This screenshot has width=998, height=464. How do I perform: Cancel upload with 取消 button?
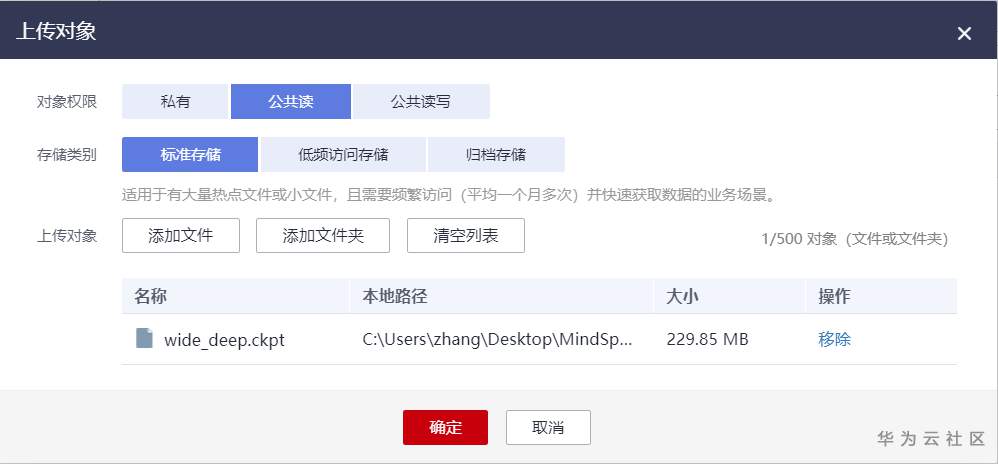click(x=548, y=427)
